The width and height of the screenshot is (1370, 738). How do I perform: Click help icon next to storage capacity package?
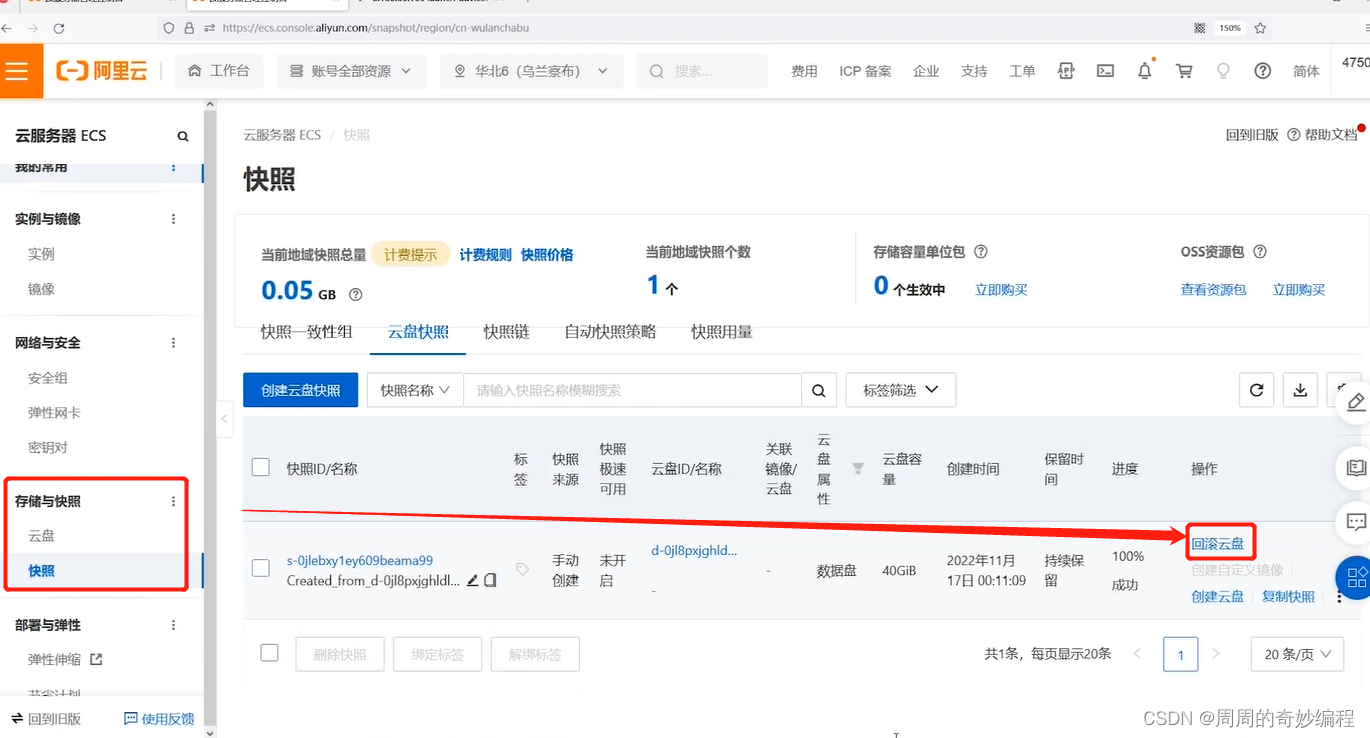pyautogui.click(x=981, y=252)
